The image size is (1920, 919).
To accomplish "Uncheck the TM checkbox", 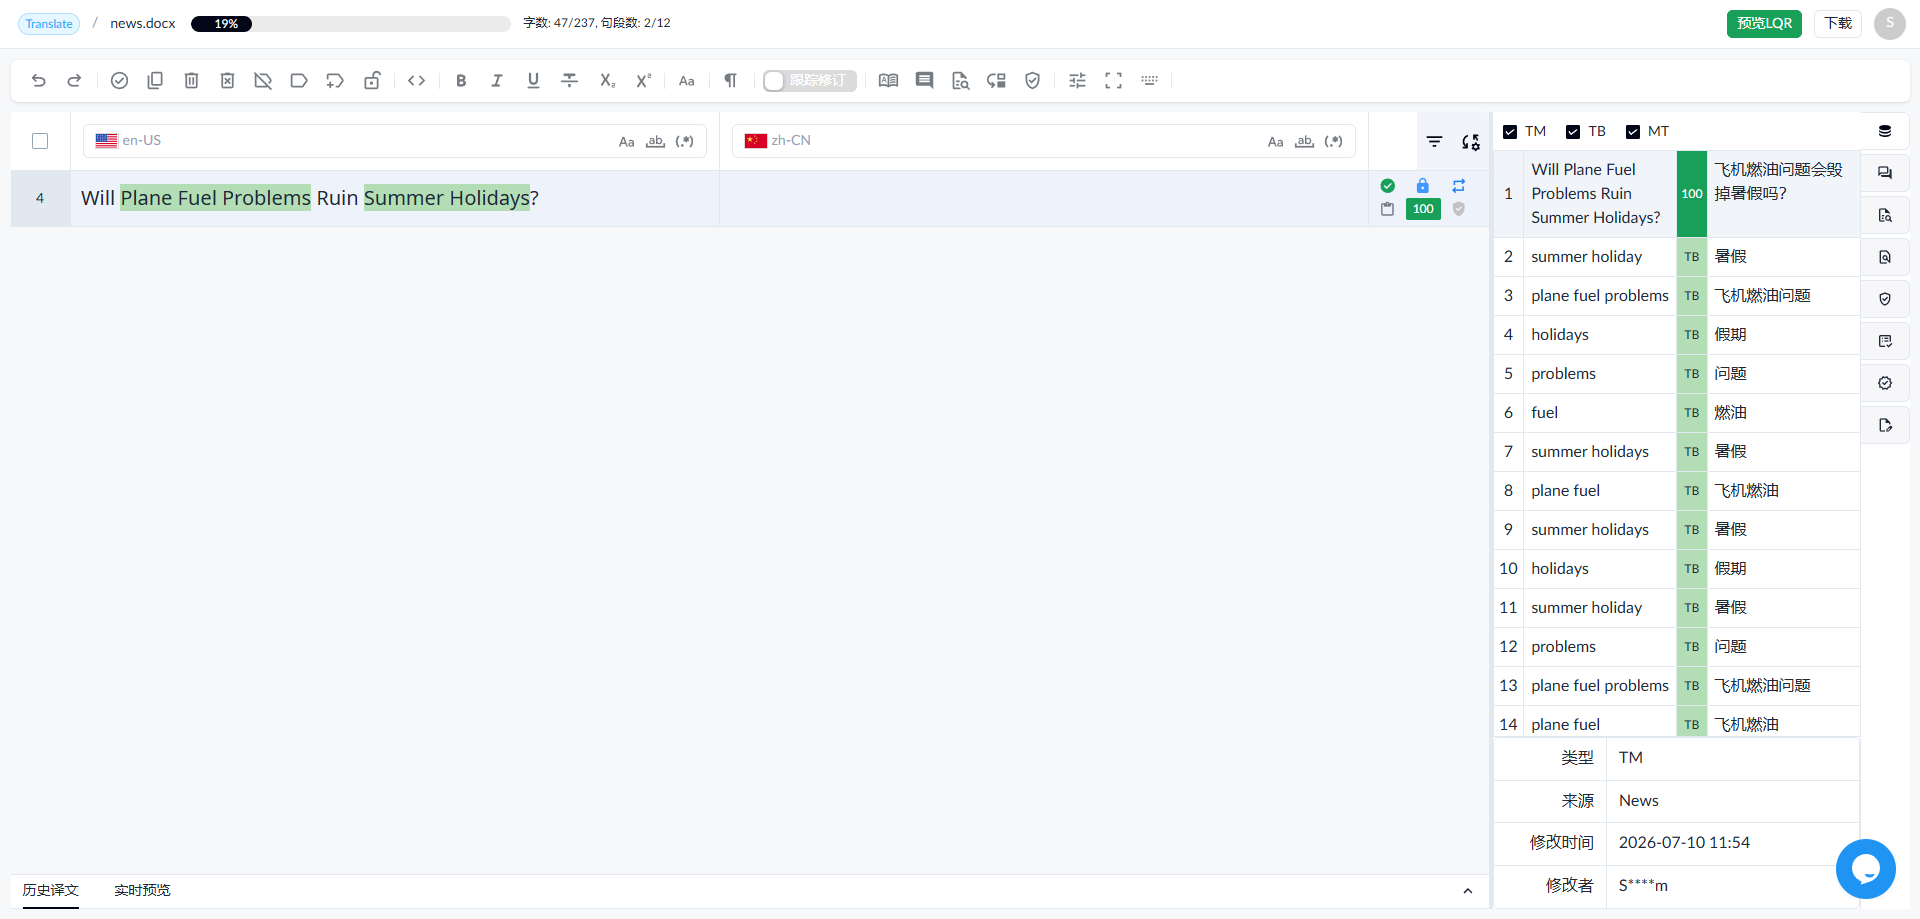I will pos(1510,132).
